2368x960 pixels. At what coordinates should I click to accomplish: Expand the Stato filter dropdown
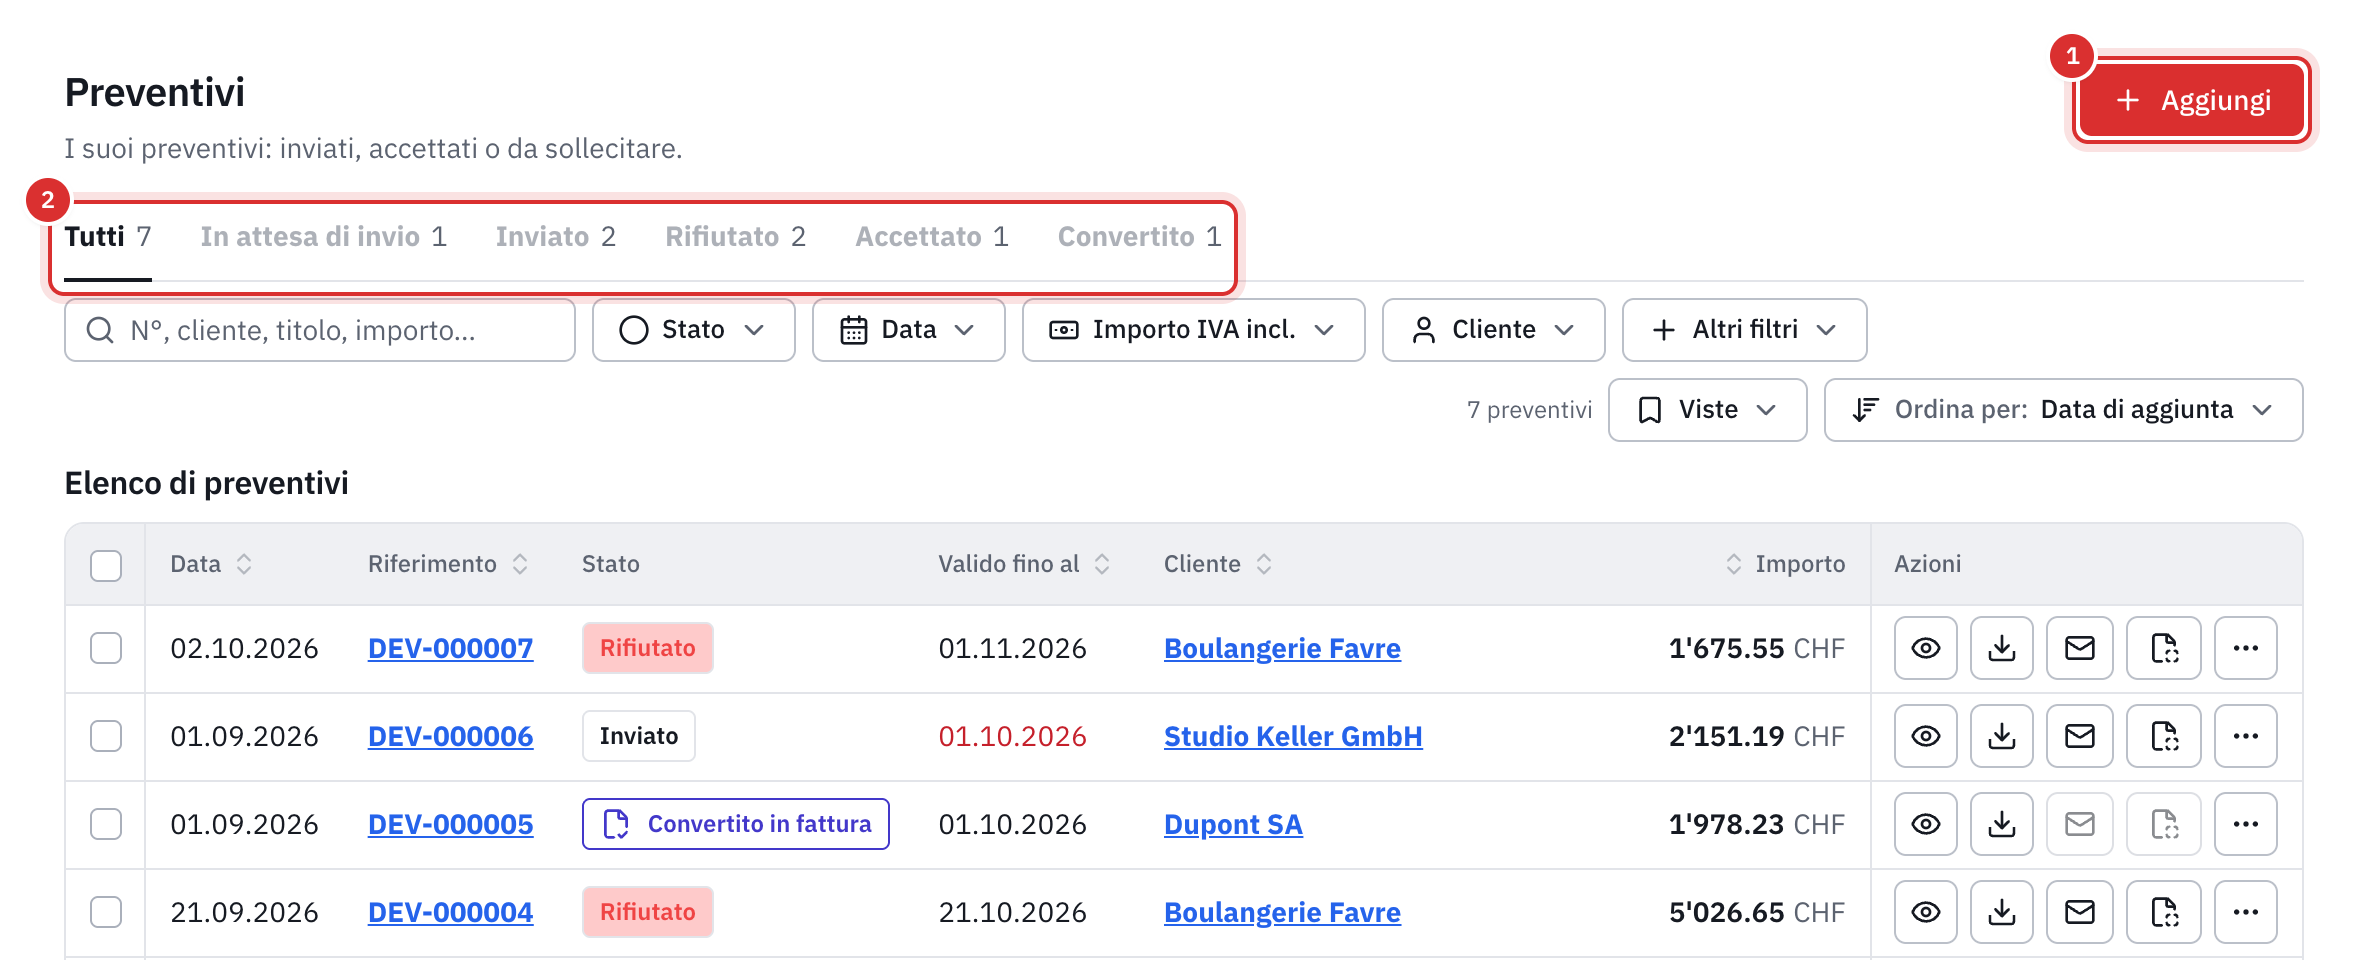tap(693, 330)
